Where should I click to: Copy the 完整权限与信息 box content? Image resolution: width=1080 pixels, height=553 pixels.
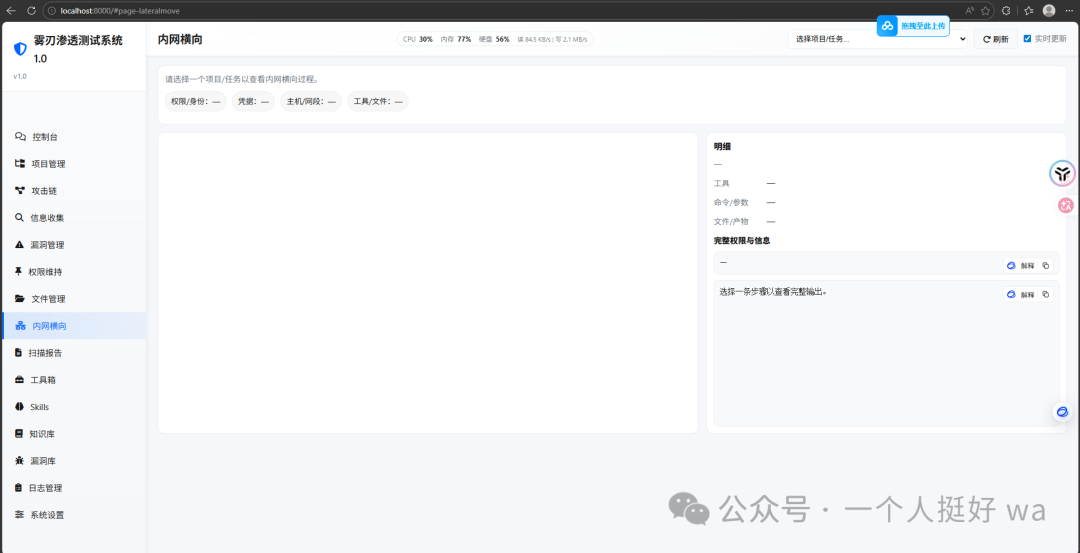tap(1046, 265)
